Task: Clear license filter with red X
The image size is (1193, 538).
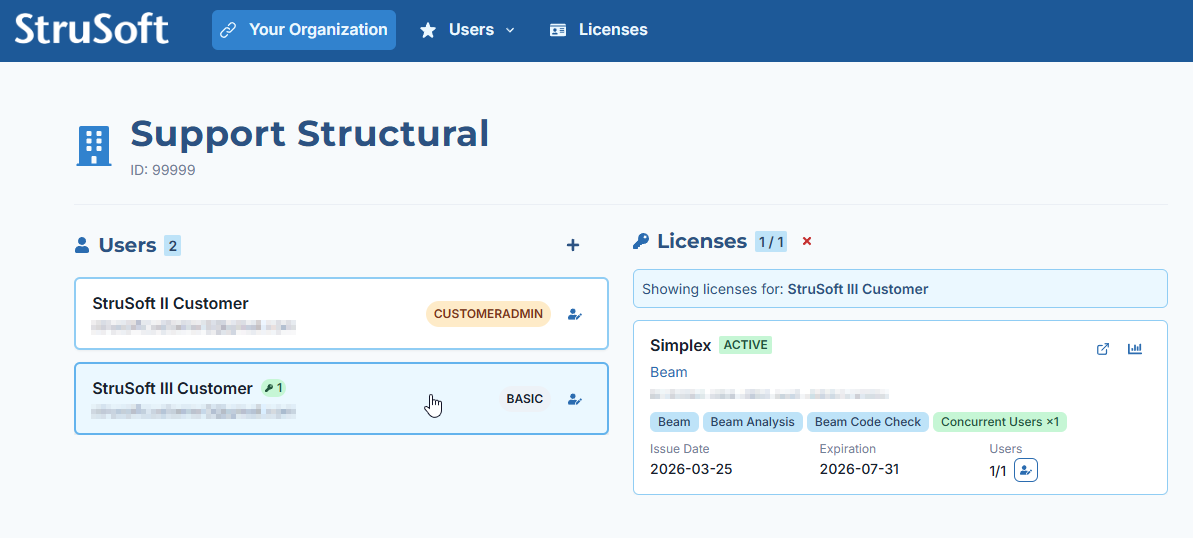Action: click(807, 241)
